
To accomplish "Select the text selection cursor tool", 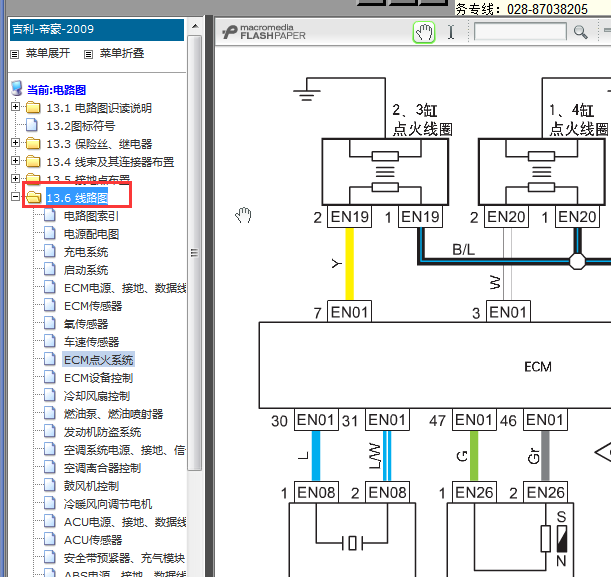I will tap(451, 32).
